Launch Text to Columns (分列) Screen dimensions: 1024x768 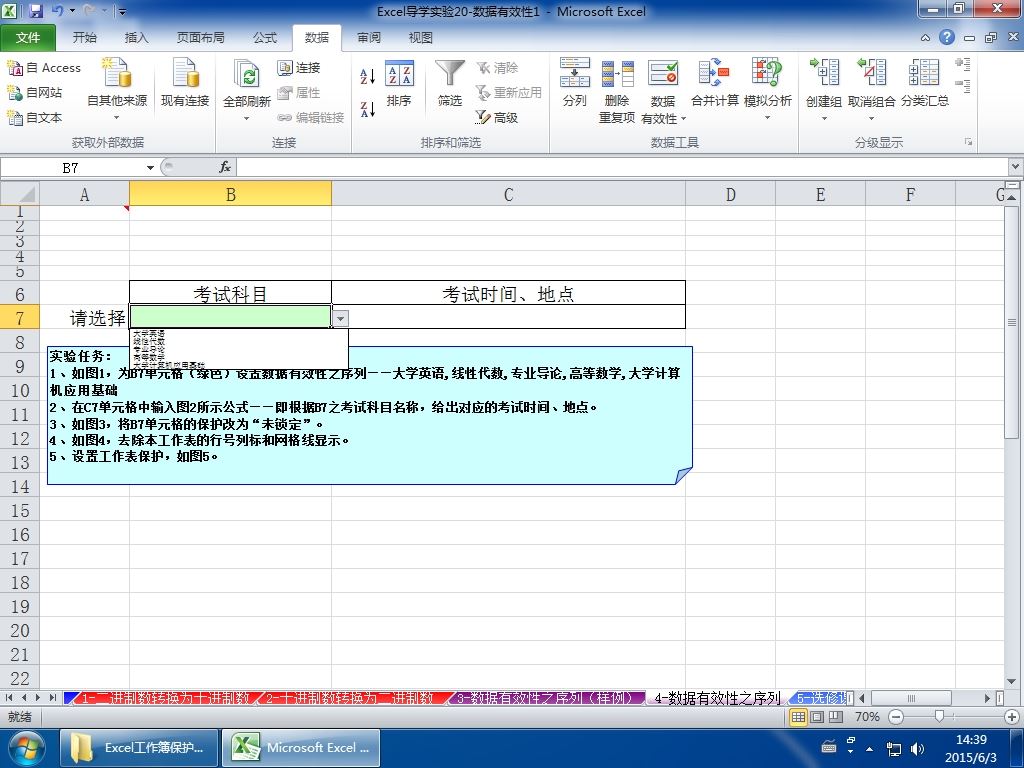(x=575, y=83)
